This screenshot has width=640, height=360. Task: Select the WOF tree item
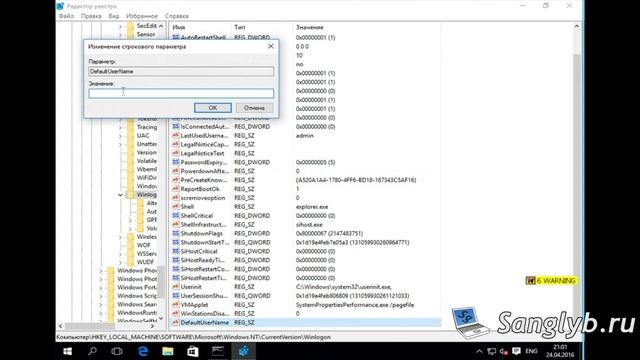144,245
